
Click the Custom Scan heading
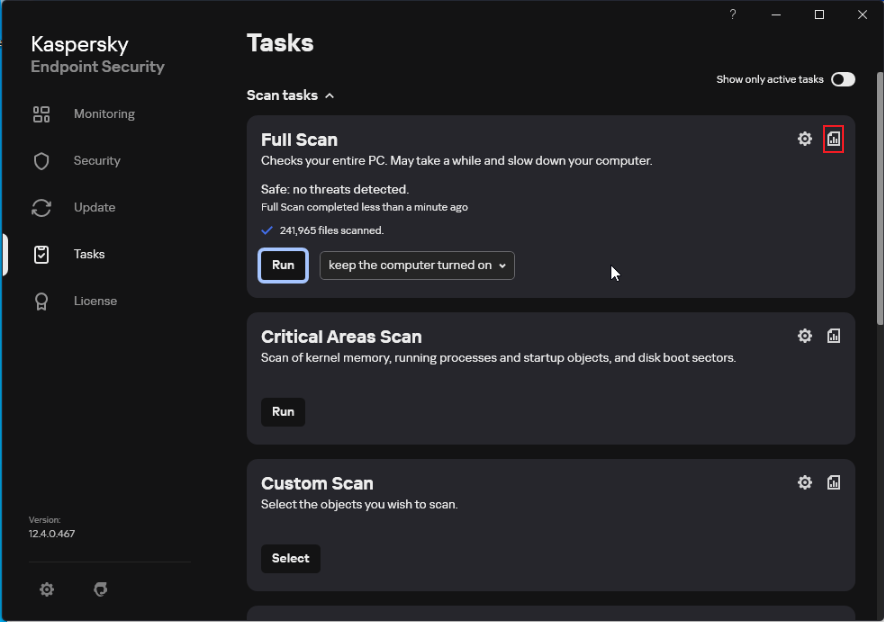click(x=317, y=483)
